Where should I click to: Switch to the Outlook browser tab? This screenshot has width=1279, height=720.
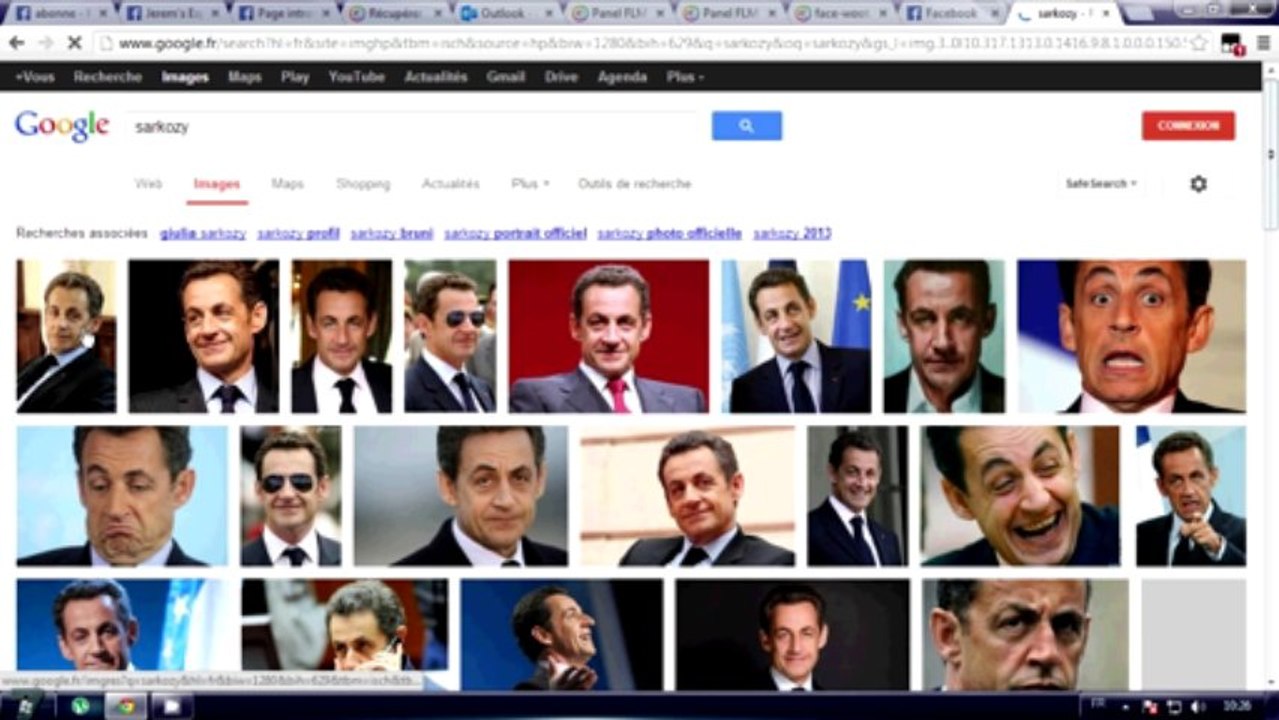pyautogui.click(x=506, y=14)
